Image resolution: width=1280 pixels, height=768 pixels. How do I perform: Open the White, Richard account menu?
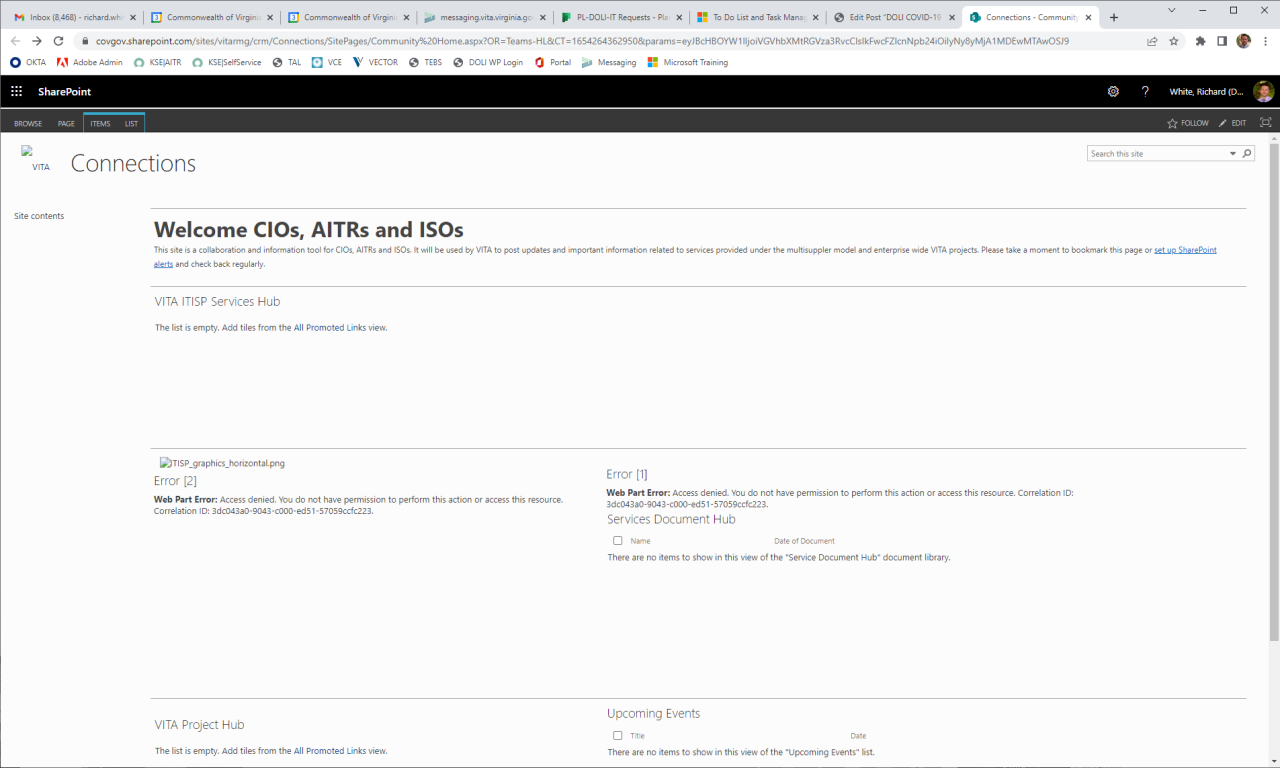coord(1207,92)
